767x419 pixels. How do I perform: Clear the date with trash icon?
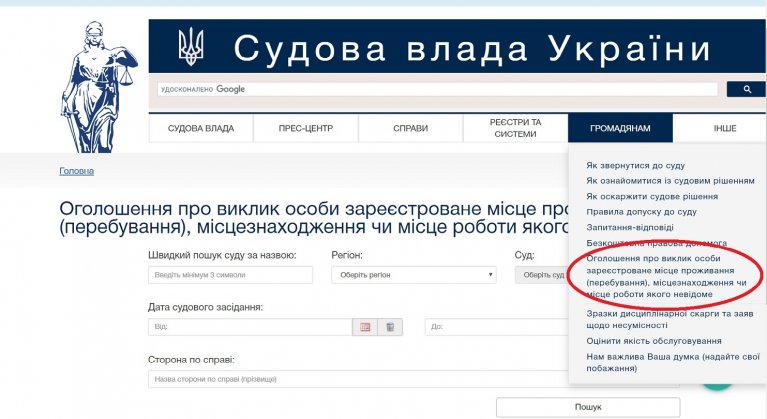(x=390, y=326)
